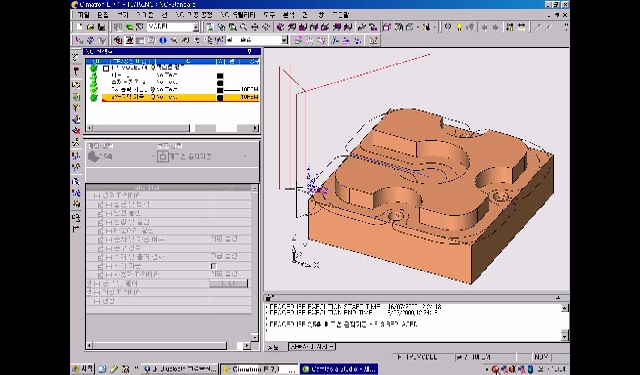Switch to the Cimatron taskbar button

tap(260, 369)
